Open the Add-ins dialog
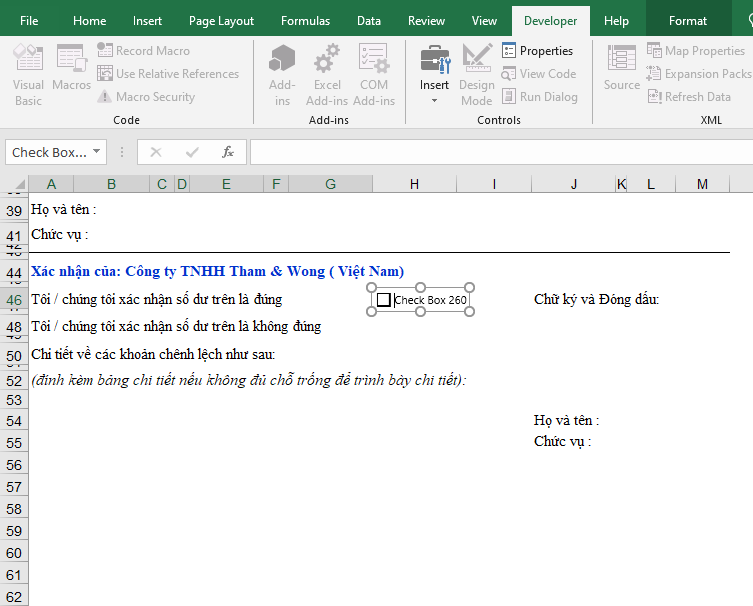 (282, 74)
